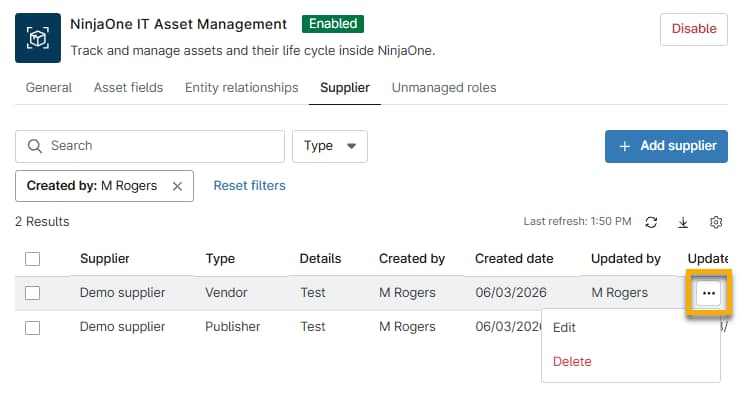742x393 pixels.
Task: Click the Vendor type cell
Action: coord(226,293)
